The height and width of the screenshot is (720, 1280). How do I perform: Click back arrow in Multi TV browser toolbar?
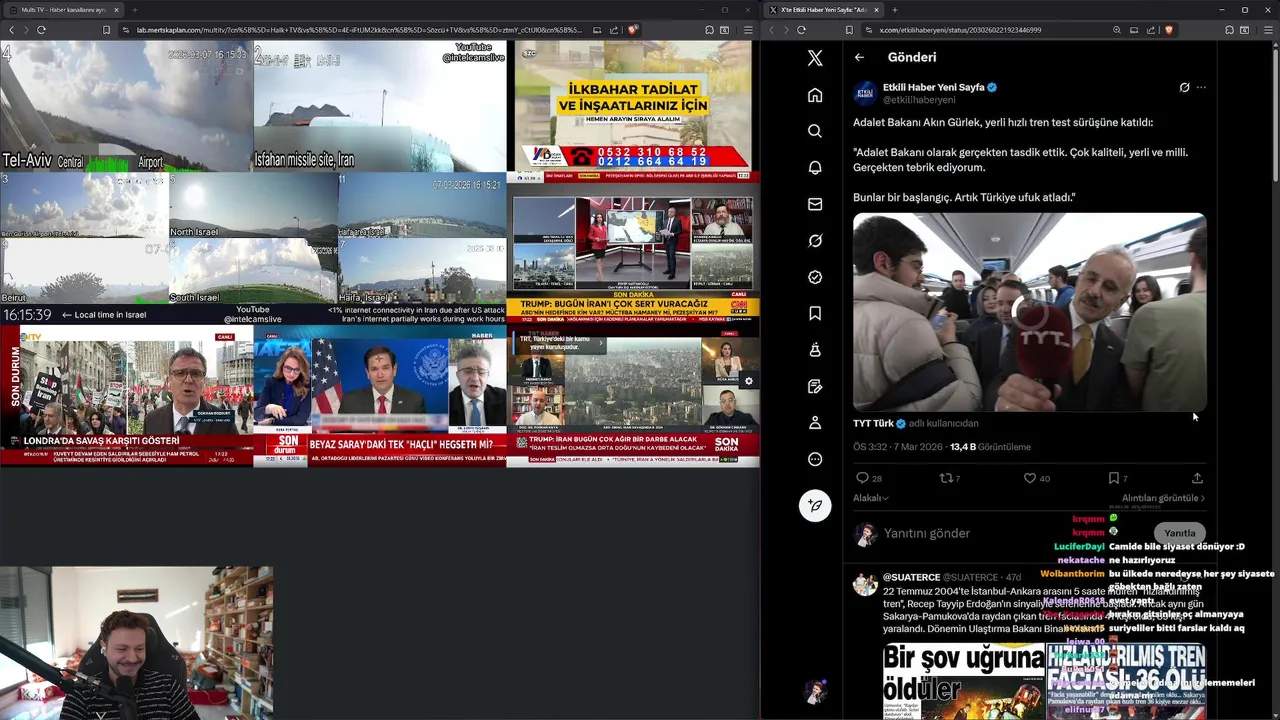tap(11, 30)
